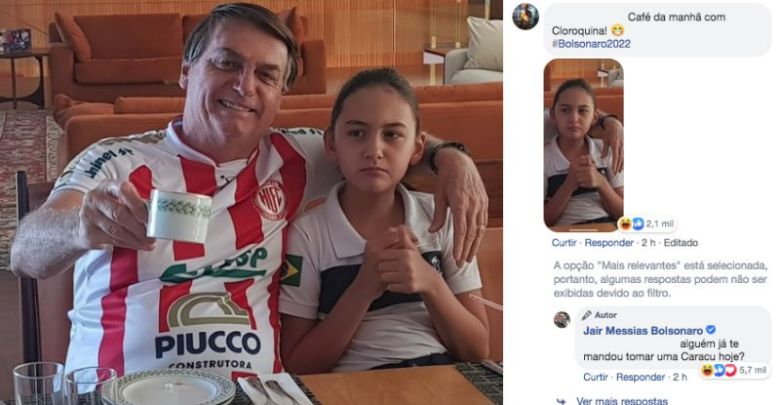Image resolution: width=780 pixels, height=405 pixels.
Task: Click the heart reaction icon beside 5,7 mil
Action: pos(730,370)
